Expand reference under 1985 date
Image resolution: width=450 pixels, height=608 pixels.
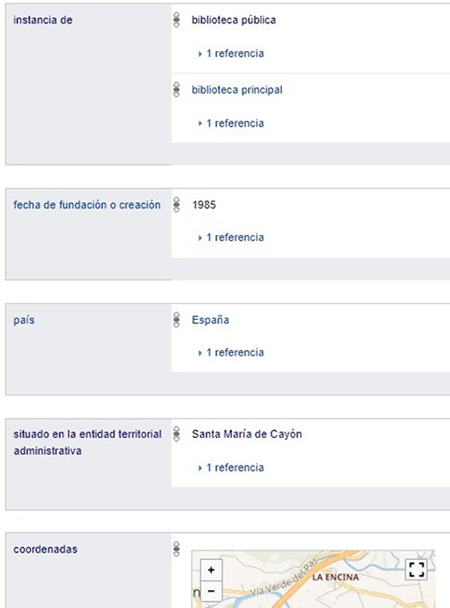click(x=231, y=237)
